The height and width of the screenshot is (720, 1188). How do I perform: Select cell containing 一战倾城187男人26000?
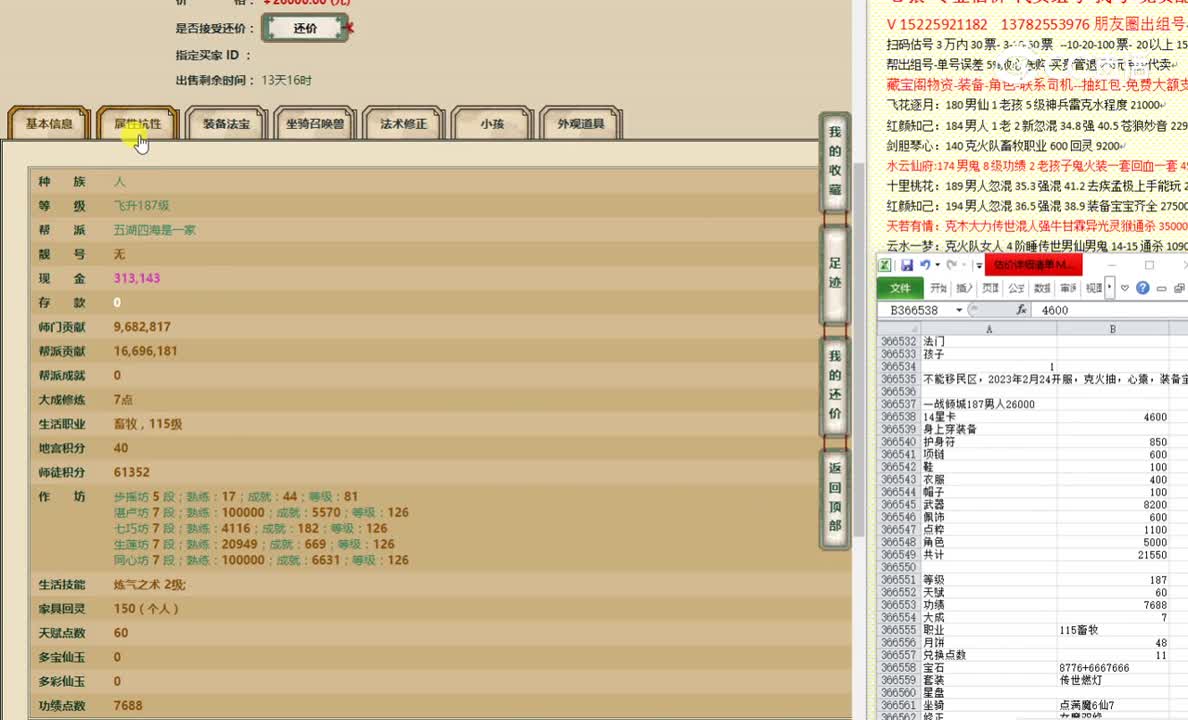coord(980,404)
